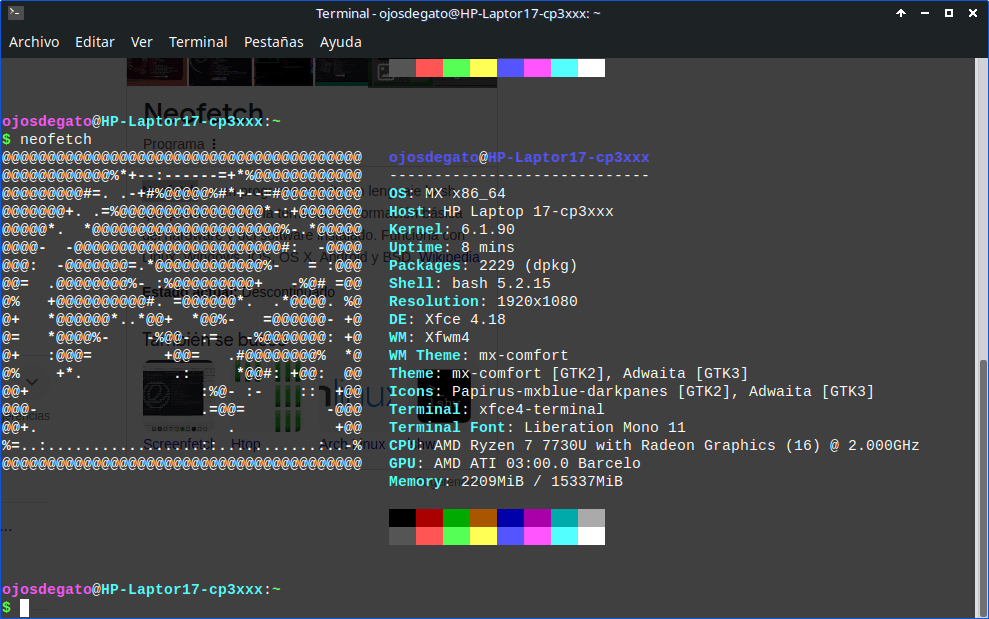Image resolution: width=989 pixels, height=619 pixels.
Task: Click the 'Memory: 2209MiB / 15337MiB' line
Action: pos(506,481)
